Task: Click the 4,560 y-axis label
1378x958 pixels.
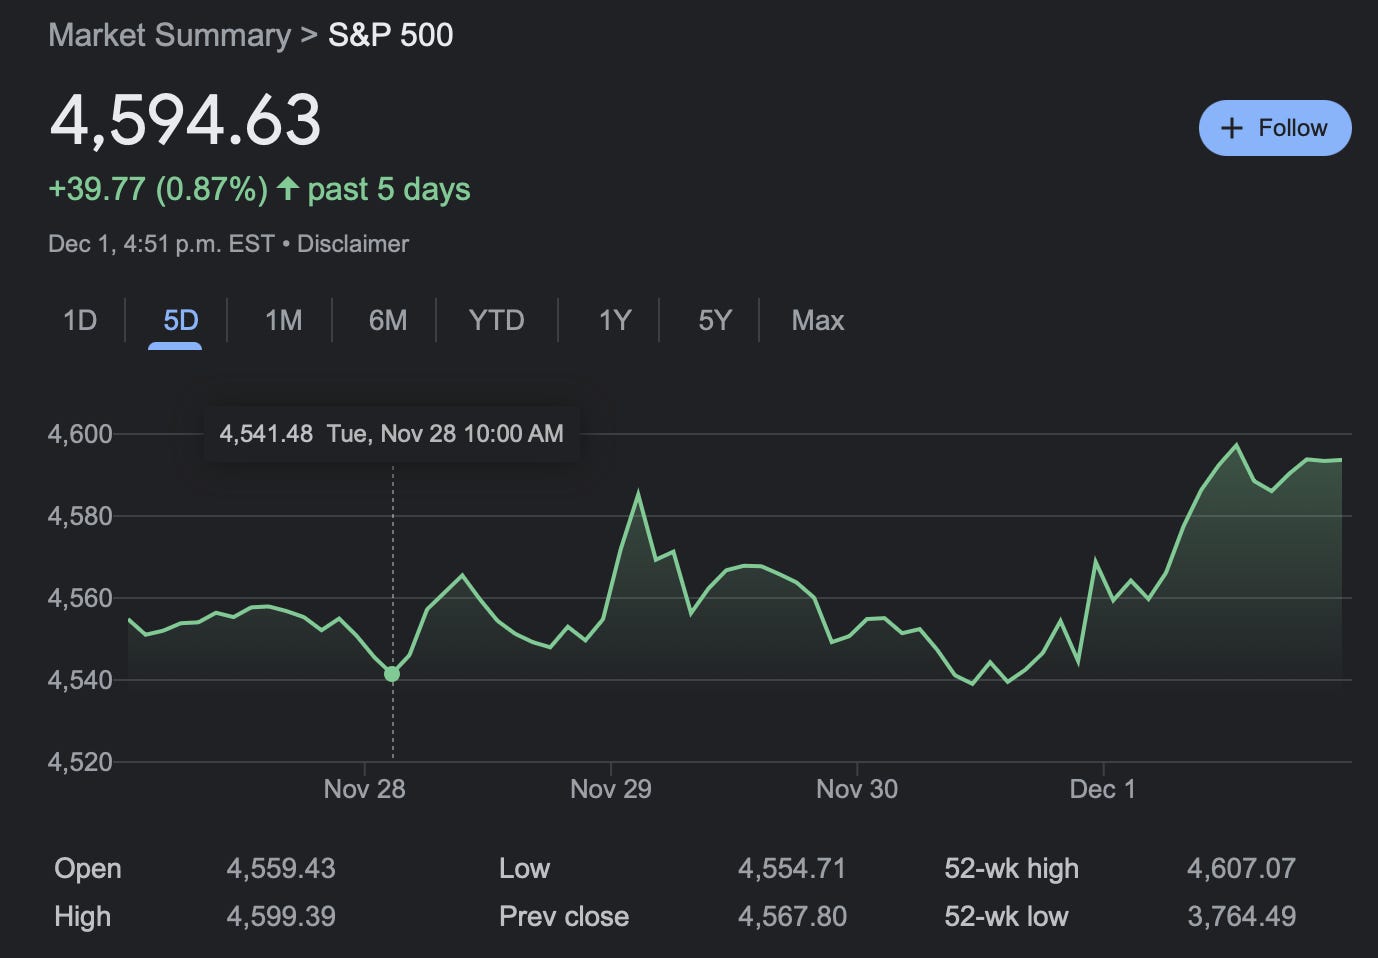Action: coord(80,598)
